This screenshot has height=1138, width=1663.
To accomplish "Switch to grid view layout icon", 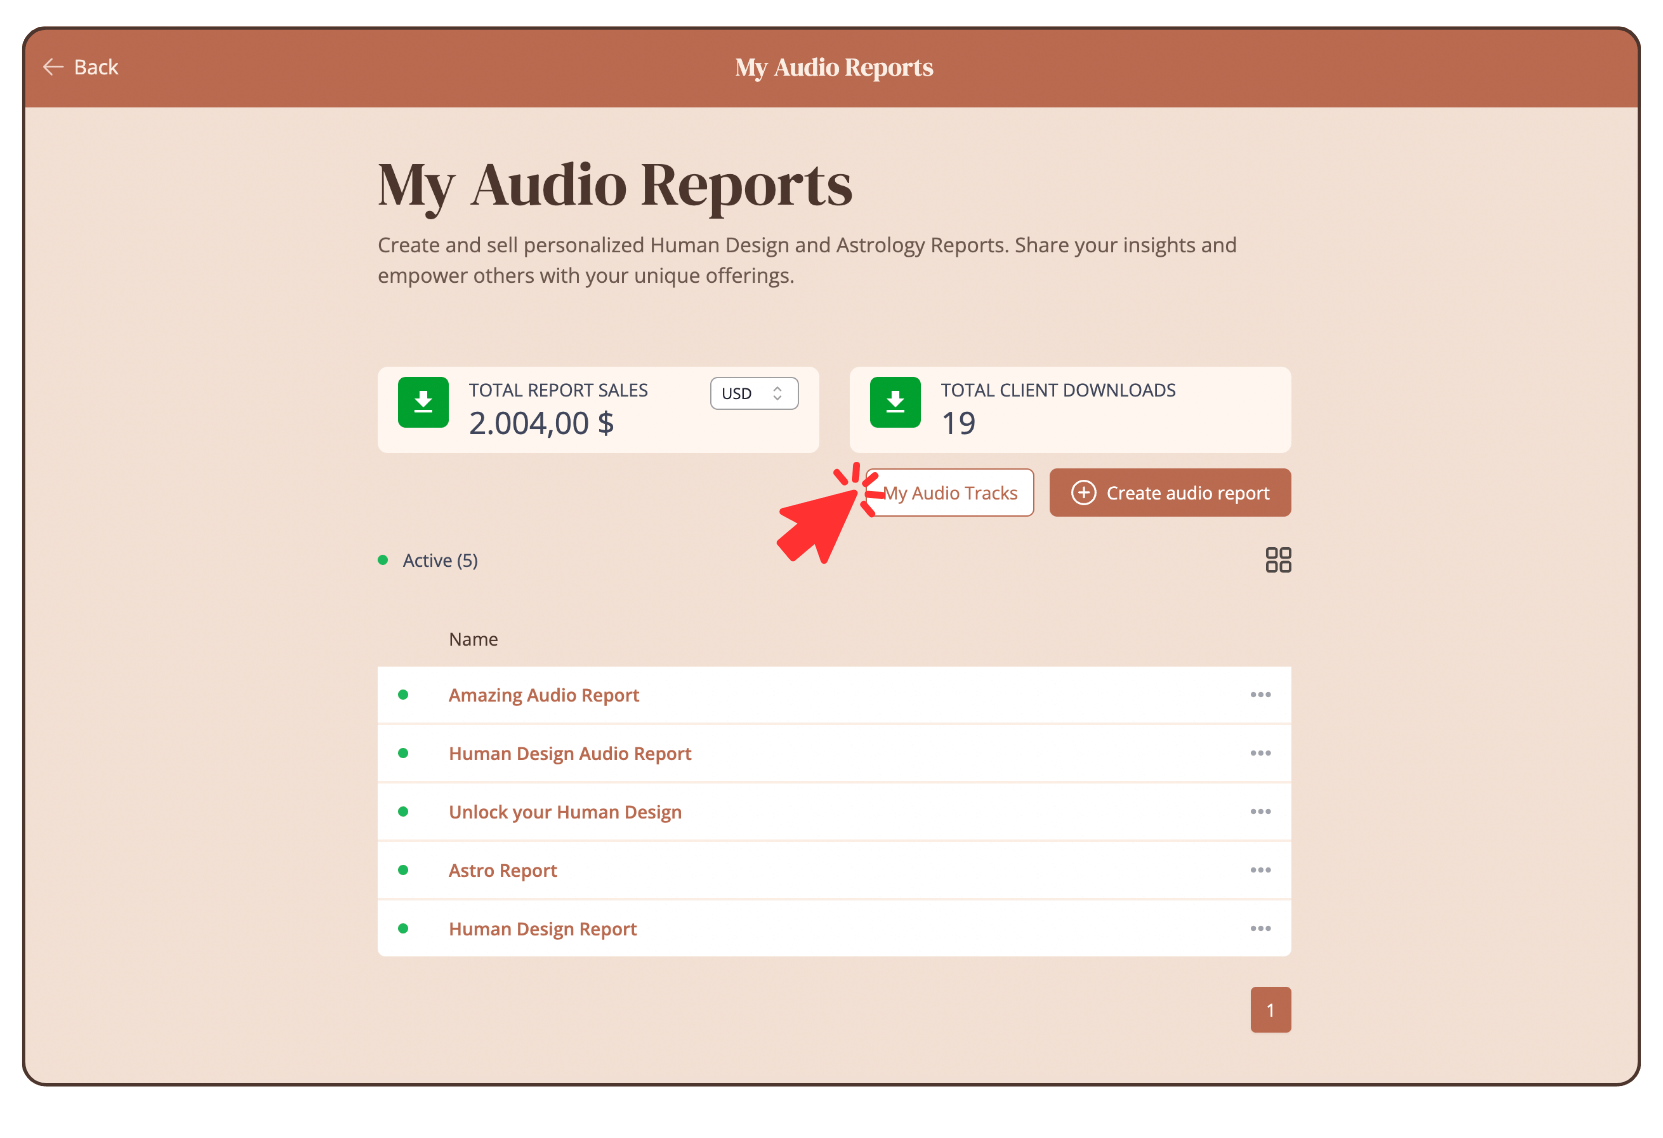I will [x=1278, y=560].
